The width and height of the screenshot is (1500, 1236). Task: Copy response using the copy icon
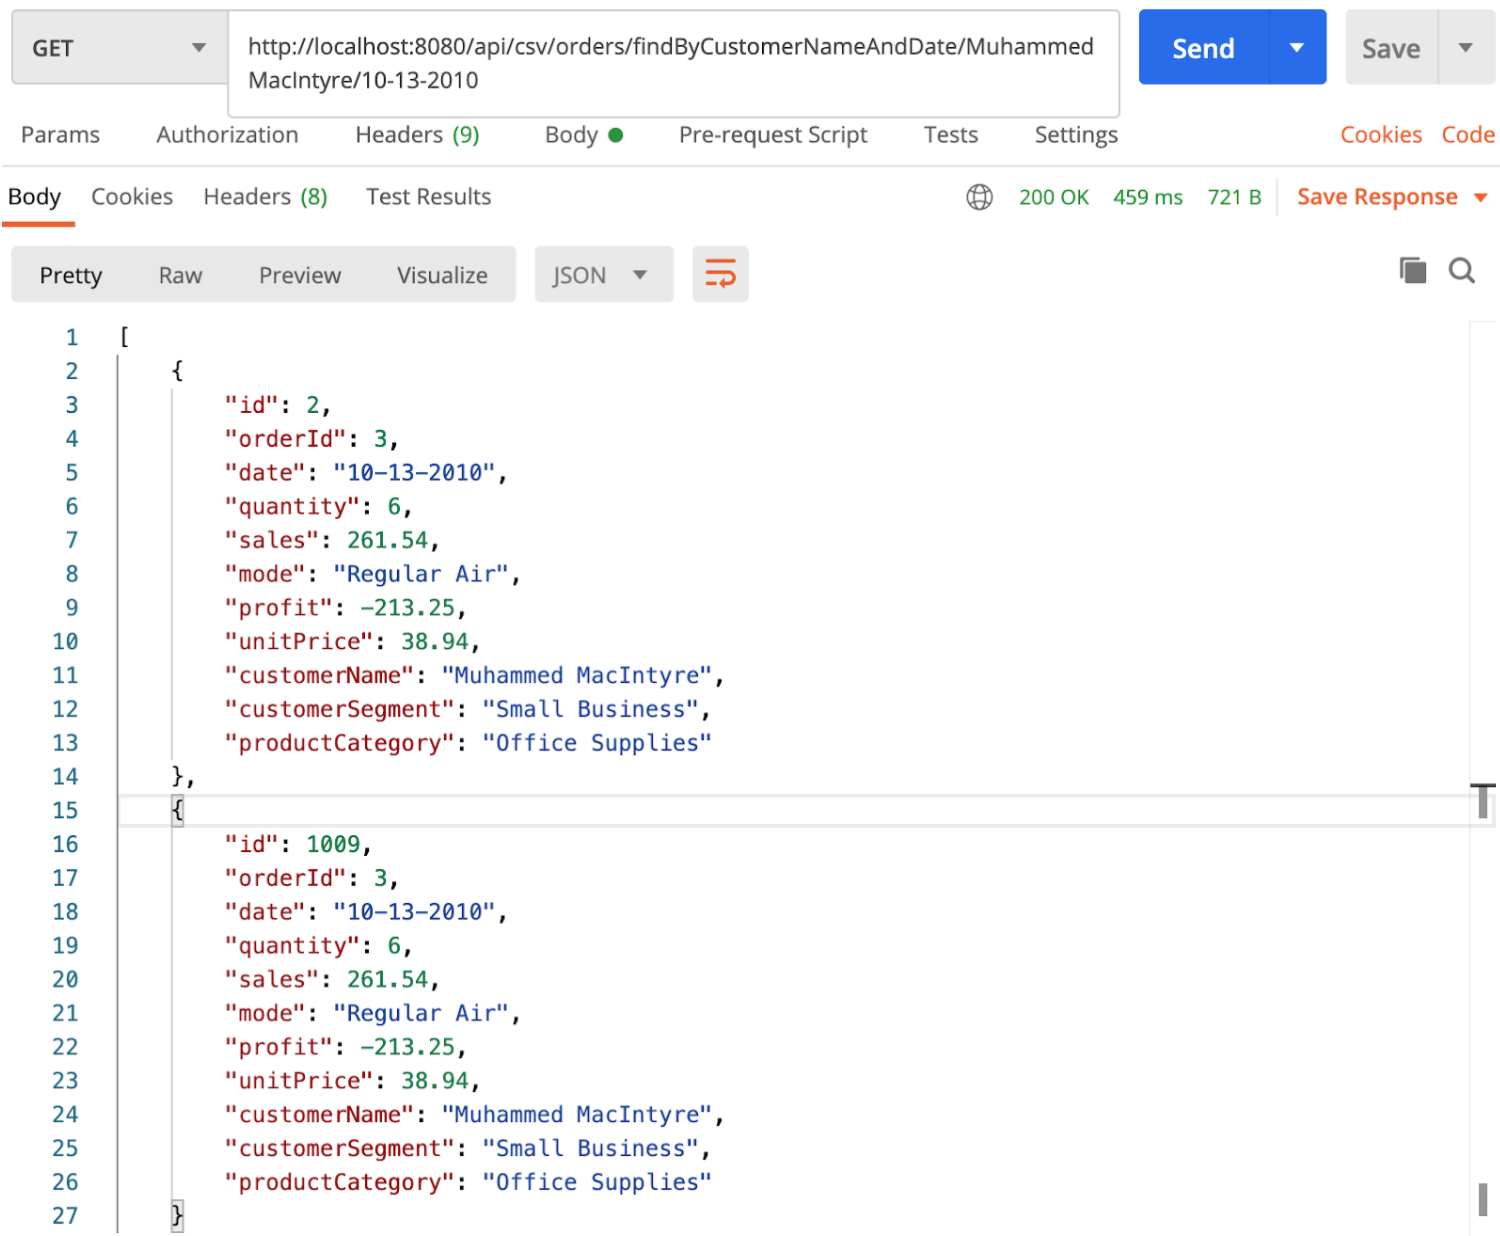(x=1412, y=270)
